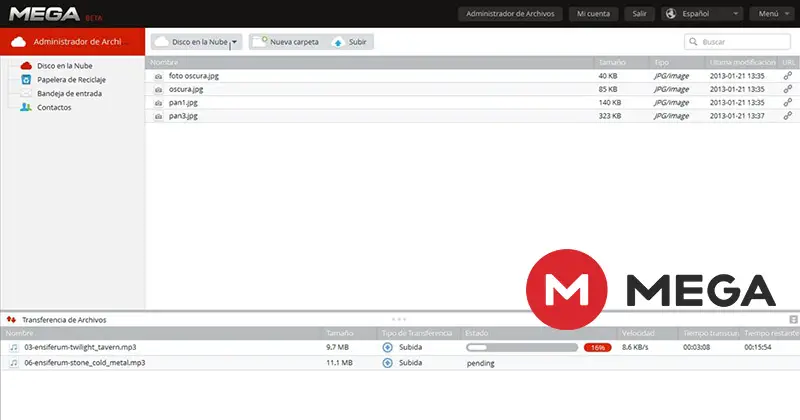The width and height of the screenshot is (800, 420).
Task: Get the URL link for pan3.jpg
Action: (788, 116)
